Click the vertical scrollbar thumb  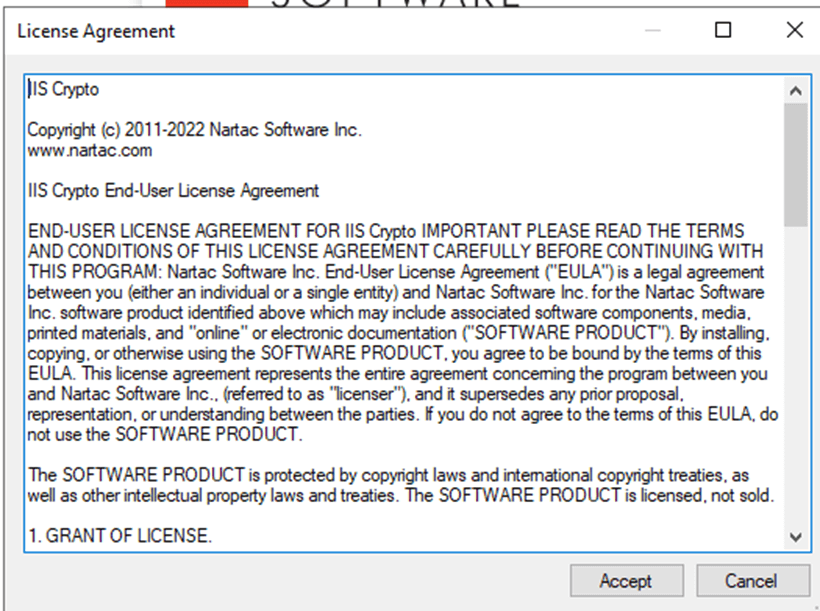(x=795, y=165)
